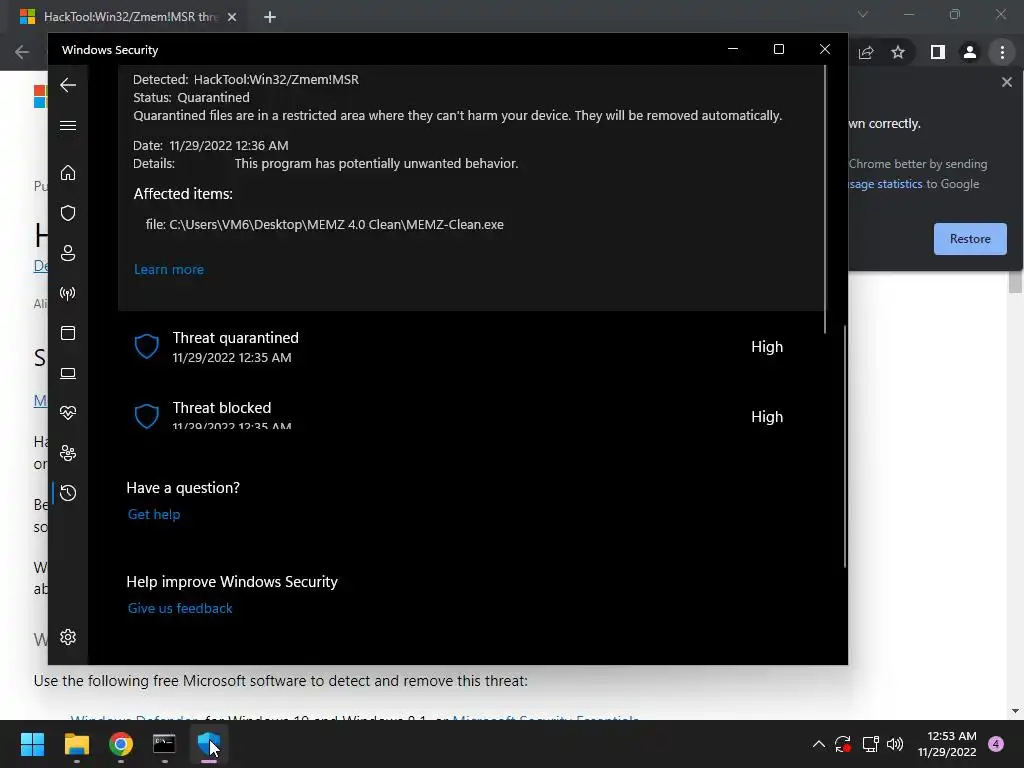Screen dimensions: 1024x768
Task: Click the Threat quarantined shield icon
Action: coord(146,347)
